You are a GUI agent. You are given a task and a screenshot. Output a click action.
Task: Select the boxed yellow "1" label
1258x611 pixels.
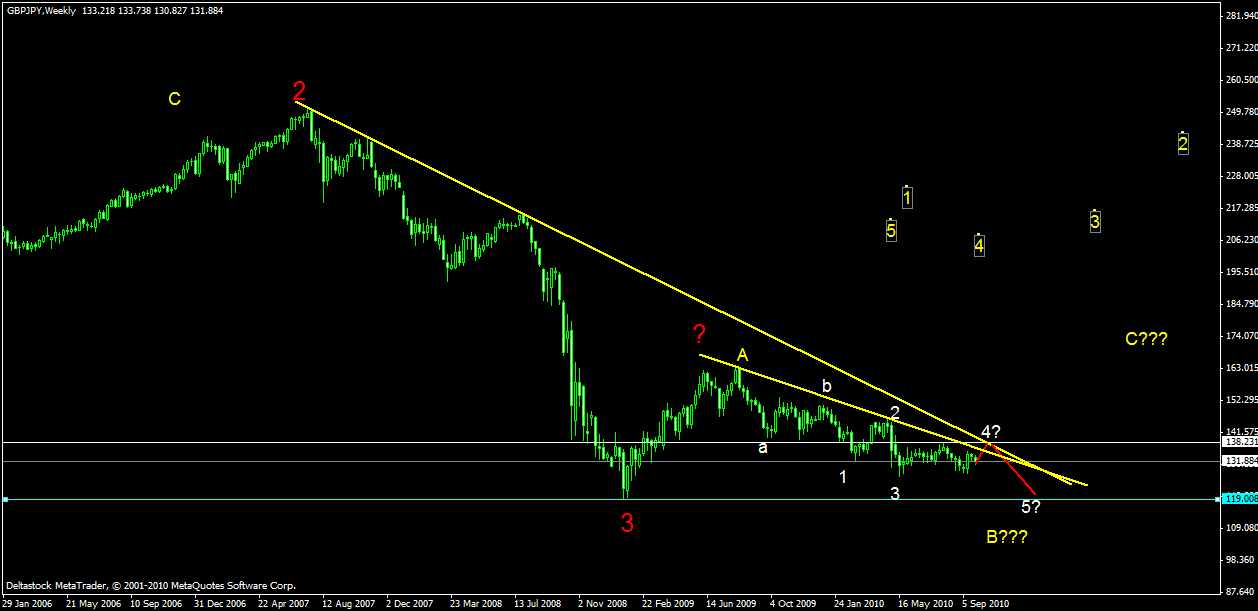(x=907, y=197)
